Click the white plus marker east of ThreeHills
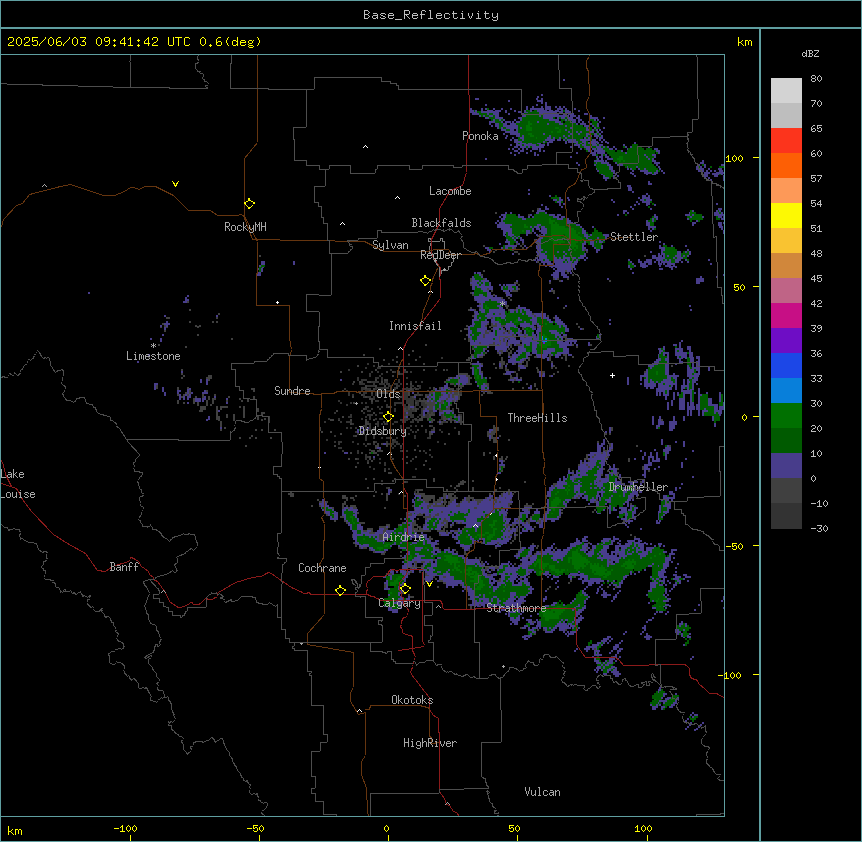The image size is (862, 842). pos(612,375)
